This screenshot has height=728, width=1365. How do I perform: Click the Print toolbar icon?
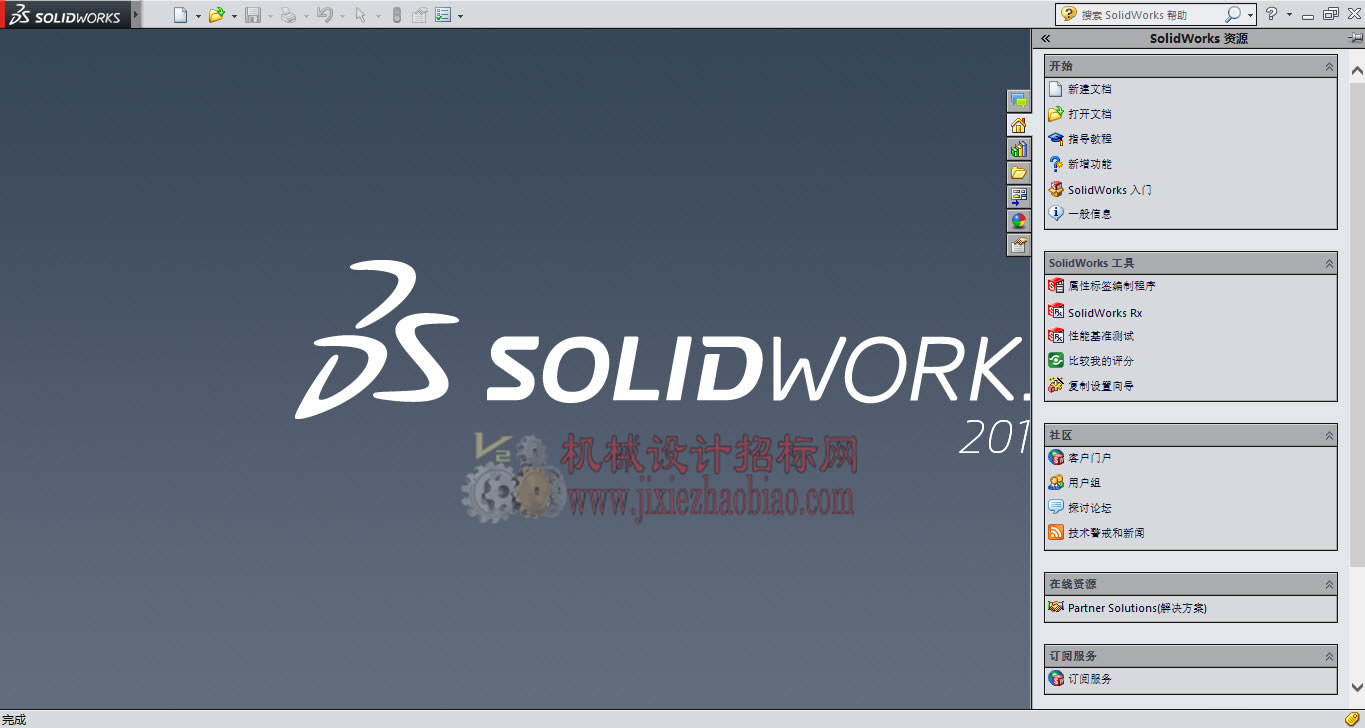[x=288, y=15]
